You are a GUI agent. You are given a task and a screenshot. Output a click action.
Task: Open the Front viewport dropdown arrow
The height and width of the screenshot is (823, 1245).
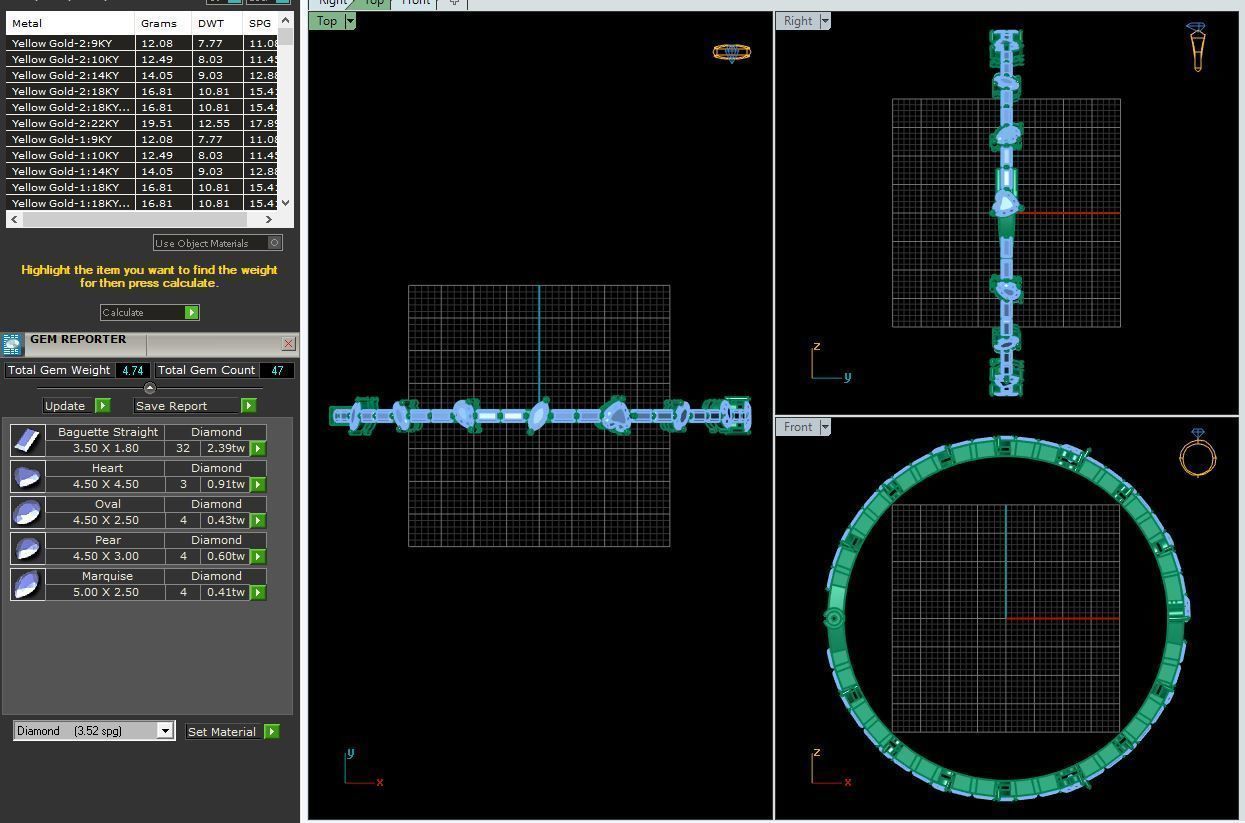pos(825,427)
